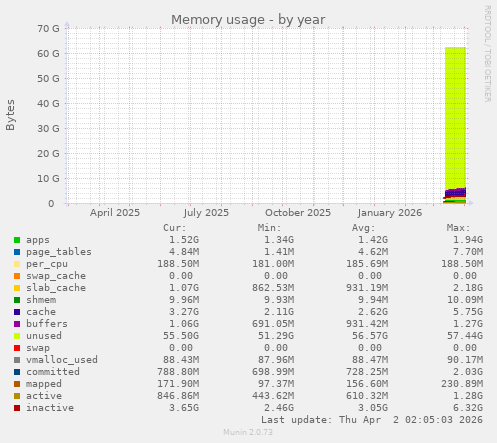Click the 'swap_cache' legend label
This screenshot has height=443, width=497.
(56, 276)
